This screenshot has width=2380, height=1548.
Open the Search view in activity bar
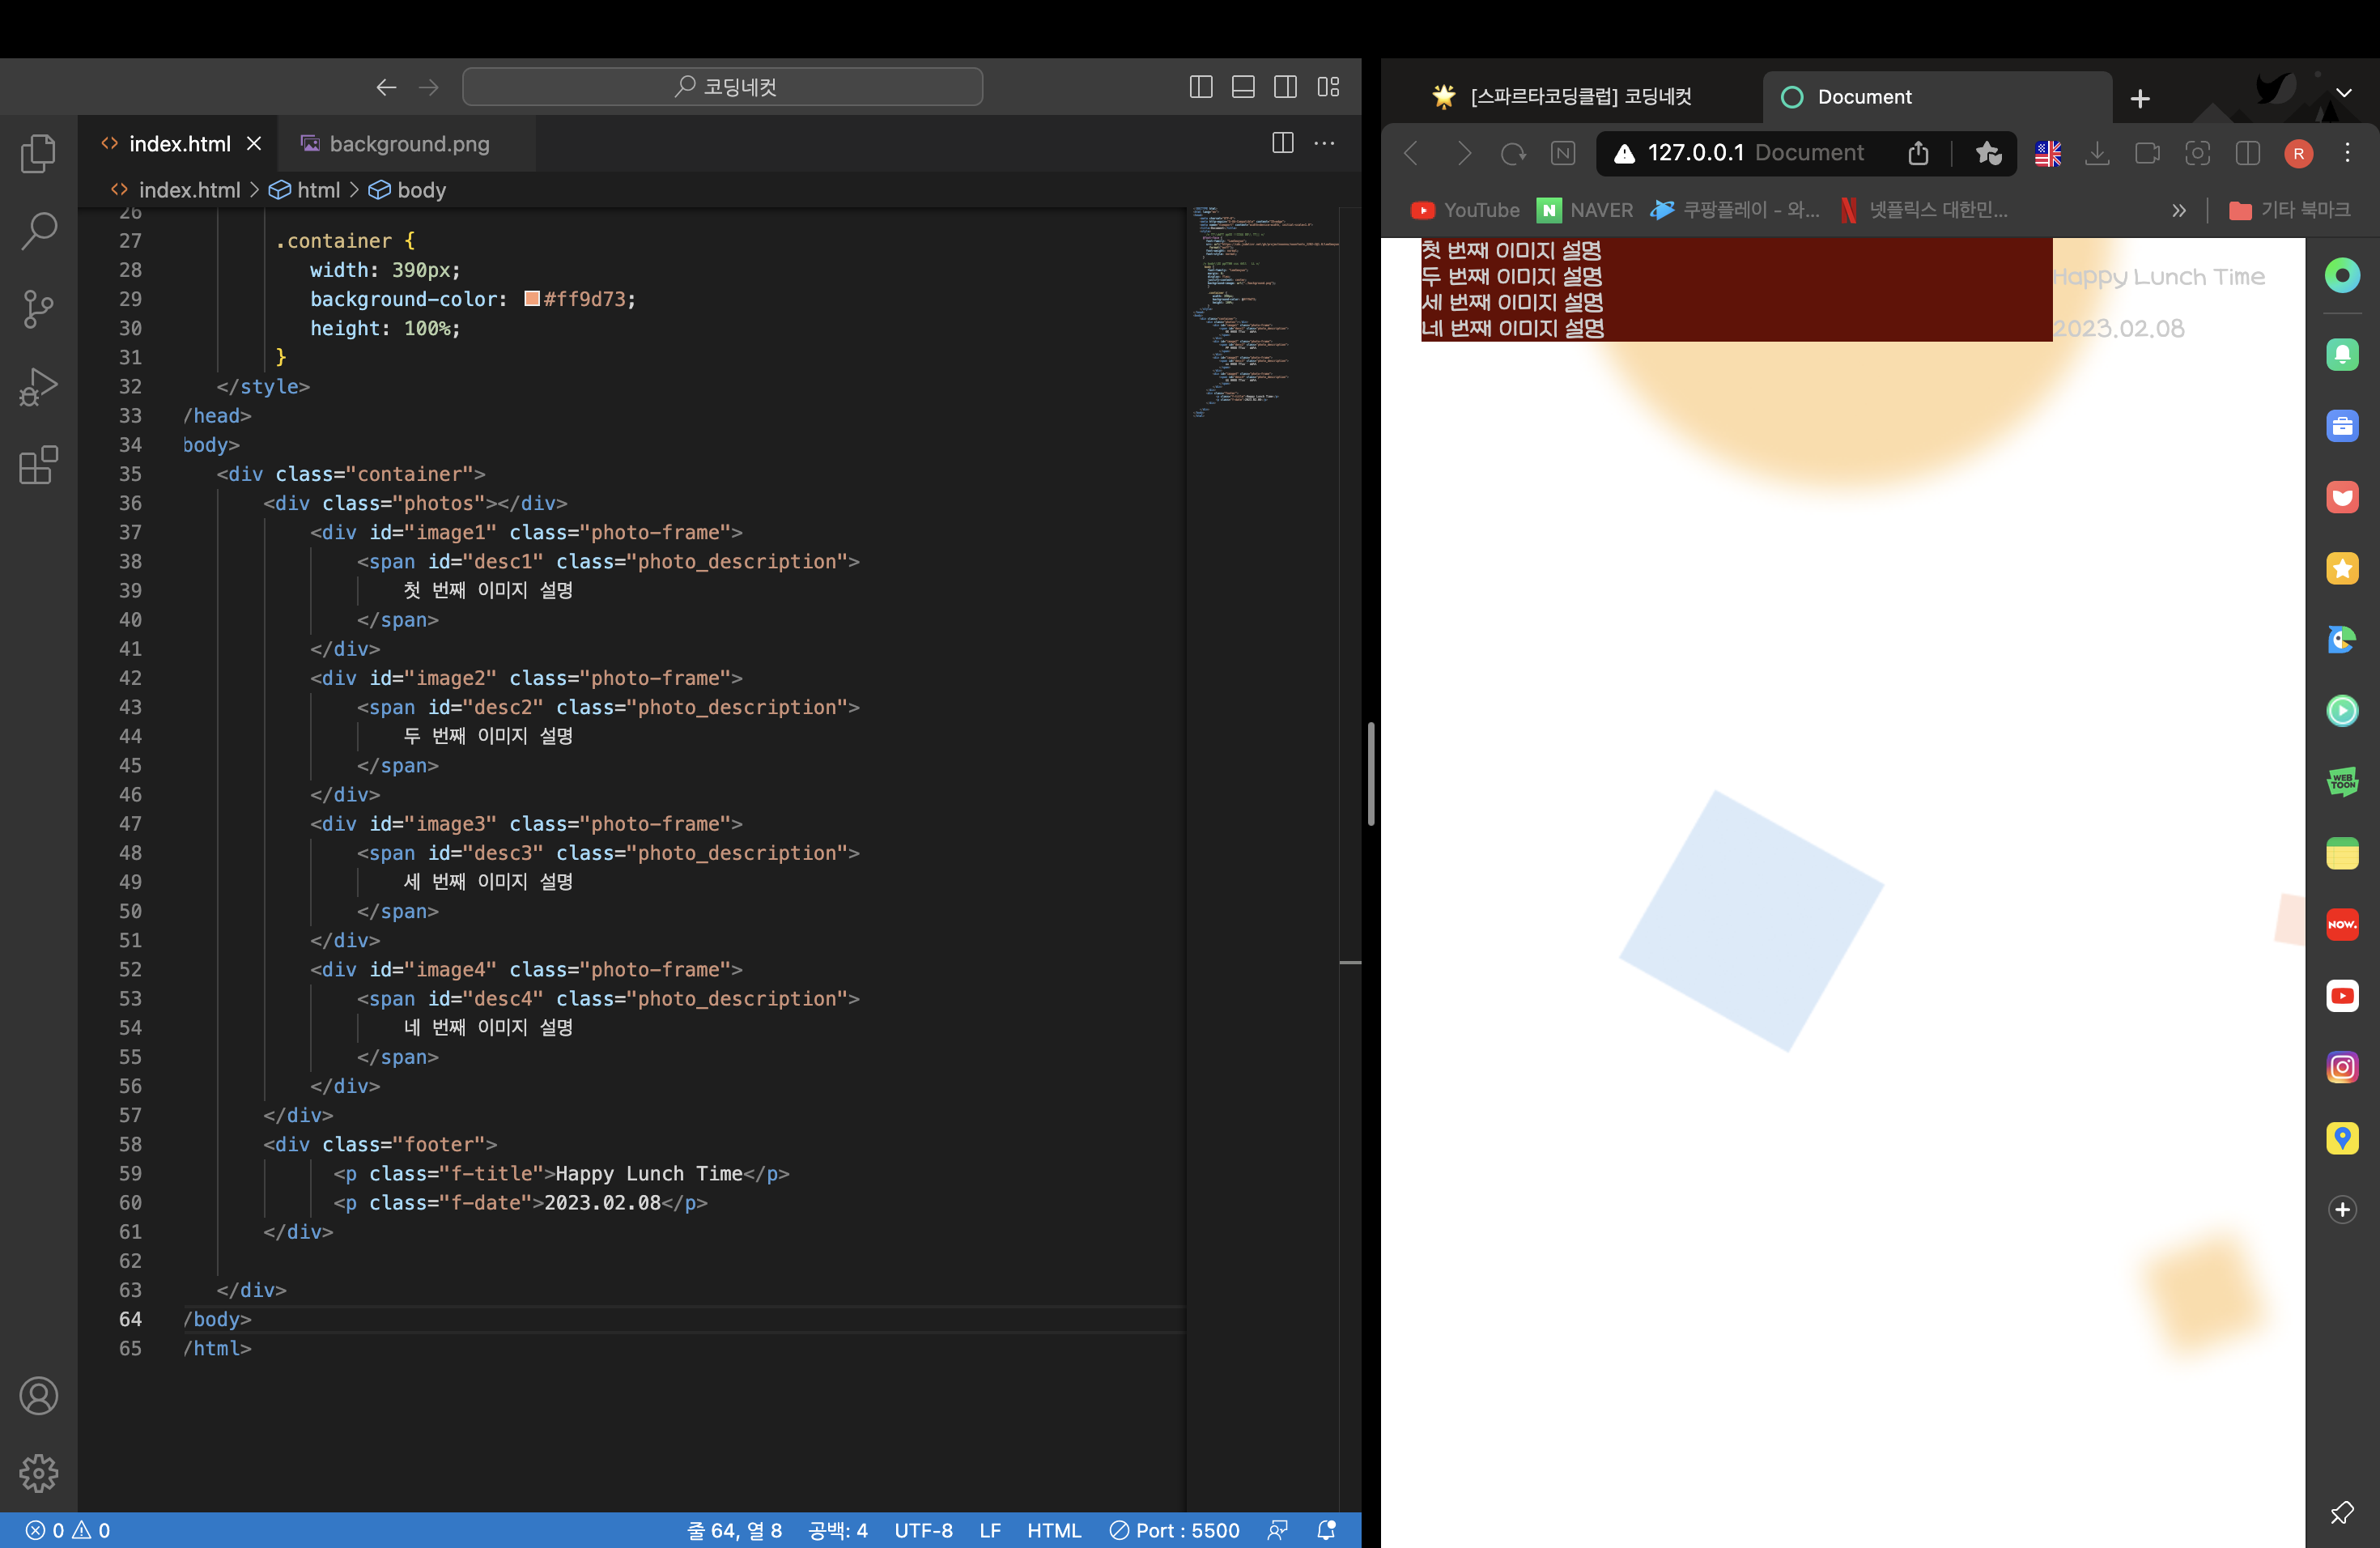pyautogui.click(x=38, y=231)
